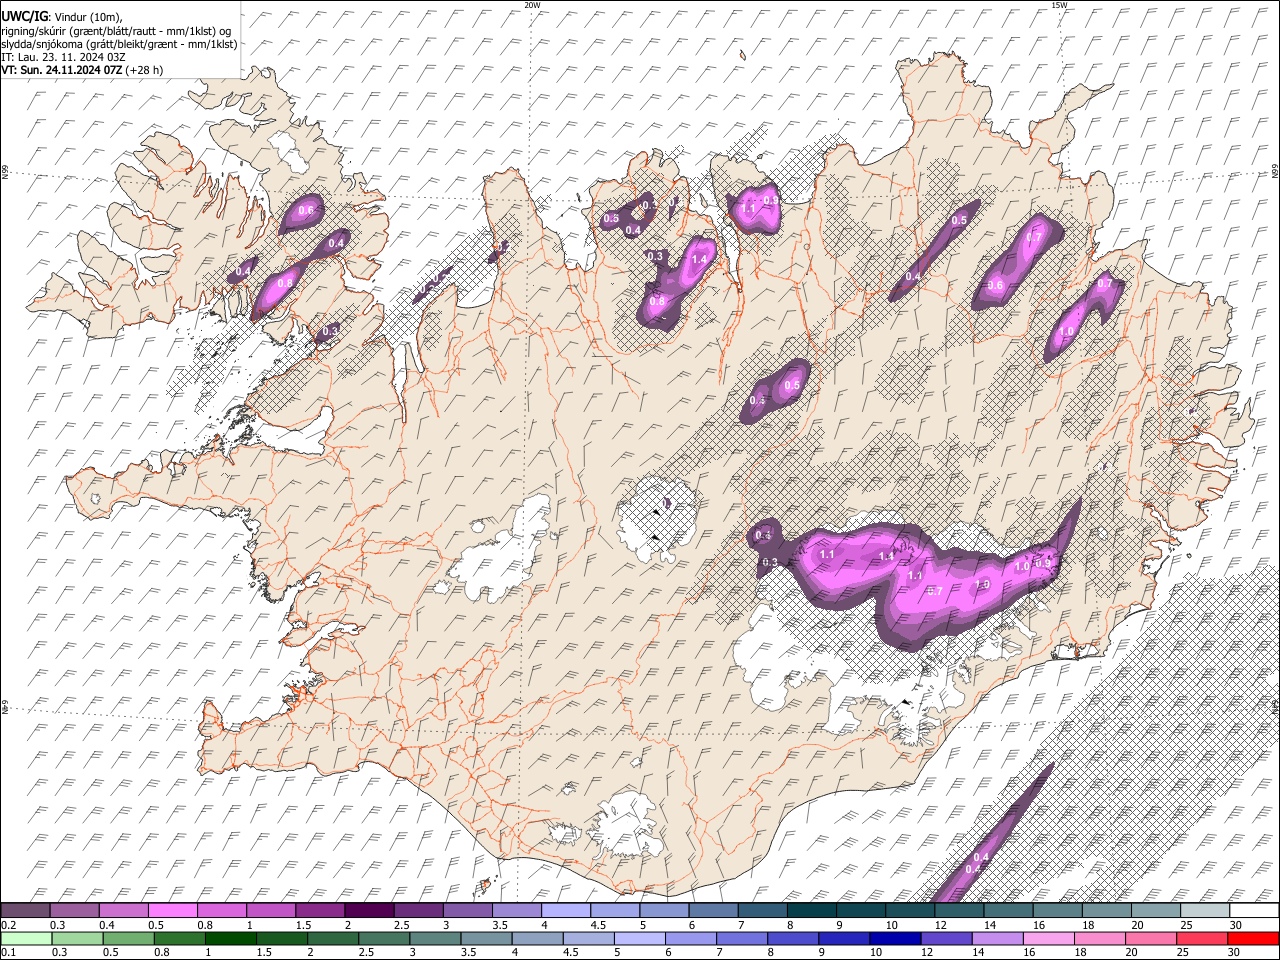1280x960 pixels.
Task: Click the "15W" longitude label
Action: 1059,5
